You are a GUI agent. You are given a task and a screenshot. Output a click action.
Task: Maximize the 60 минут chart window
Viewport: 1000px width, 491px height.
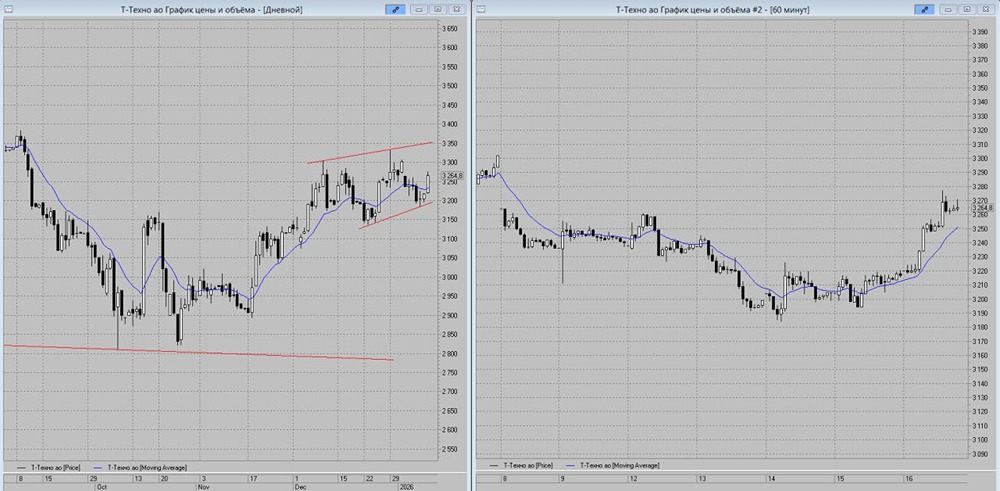(967, 9)
